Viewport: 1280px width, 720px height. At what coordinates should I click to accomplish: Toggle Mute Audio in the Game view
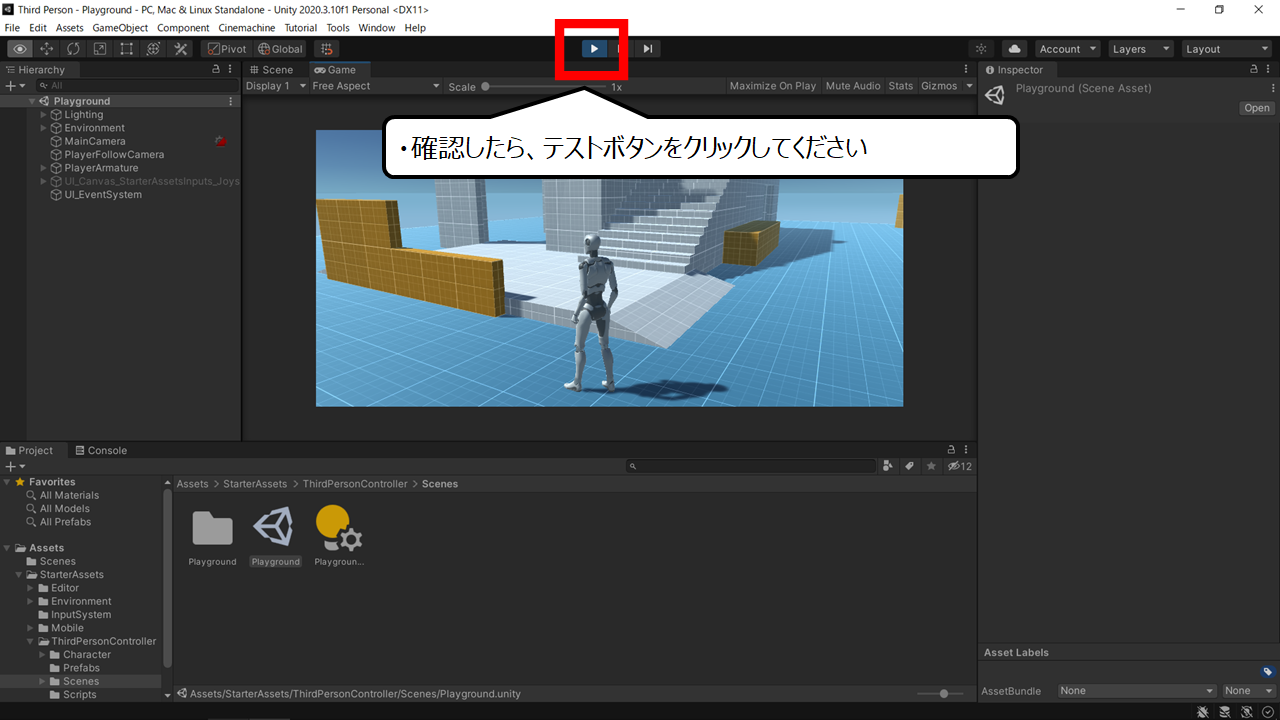(x=853, y=86)
